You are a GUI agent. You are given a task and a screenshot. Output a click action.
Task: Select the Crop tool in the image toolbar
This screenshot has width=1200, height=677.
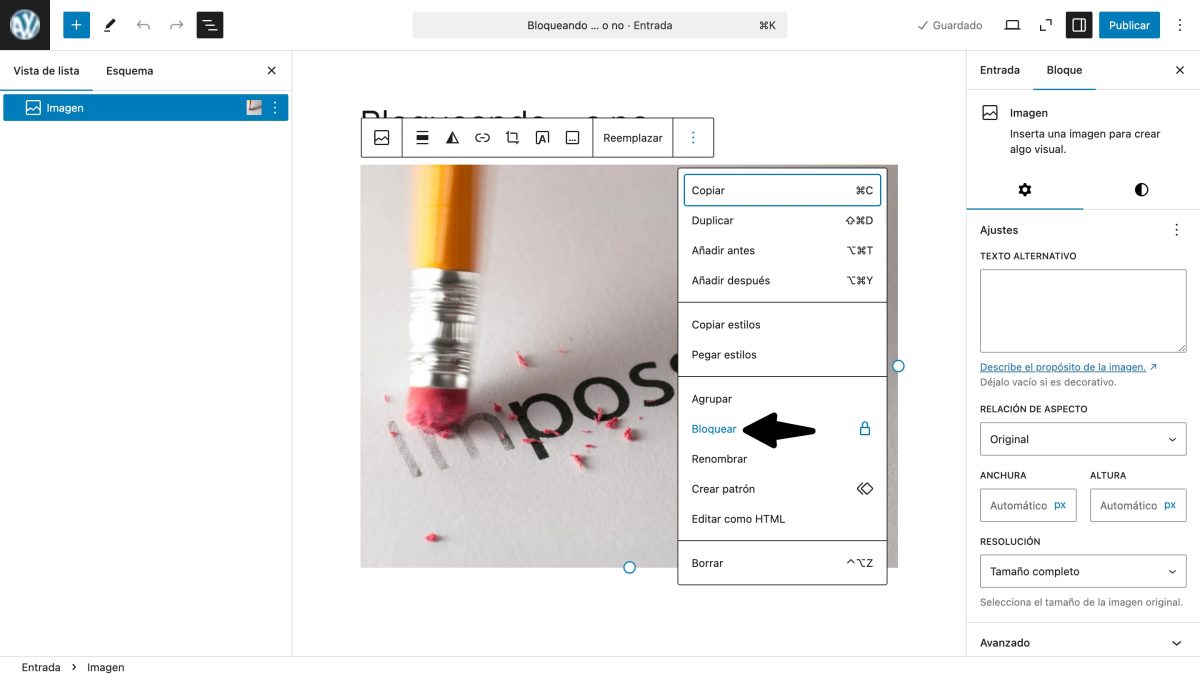click(x=512, y=137)
